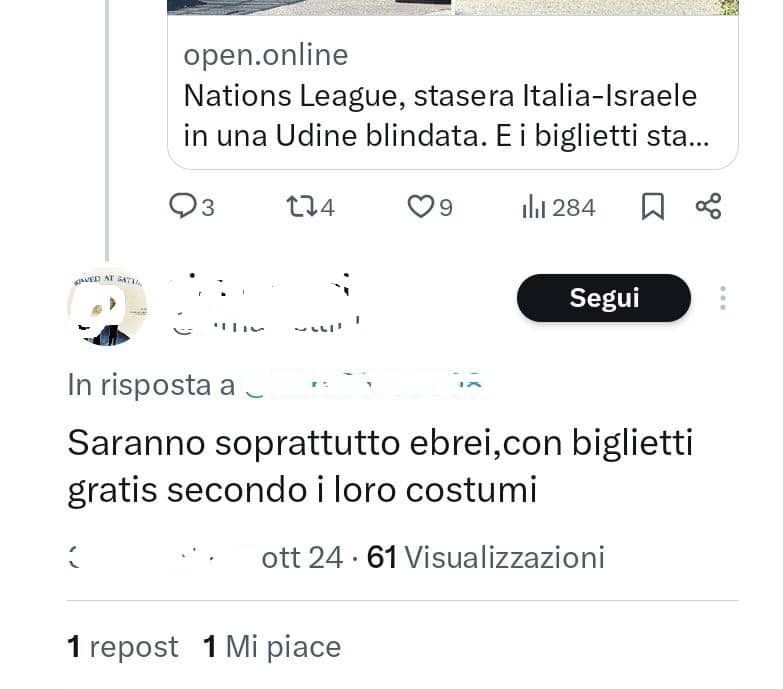
Task: Open the three-dot more options menu
Action: 722,298
